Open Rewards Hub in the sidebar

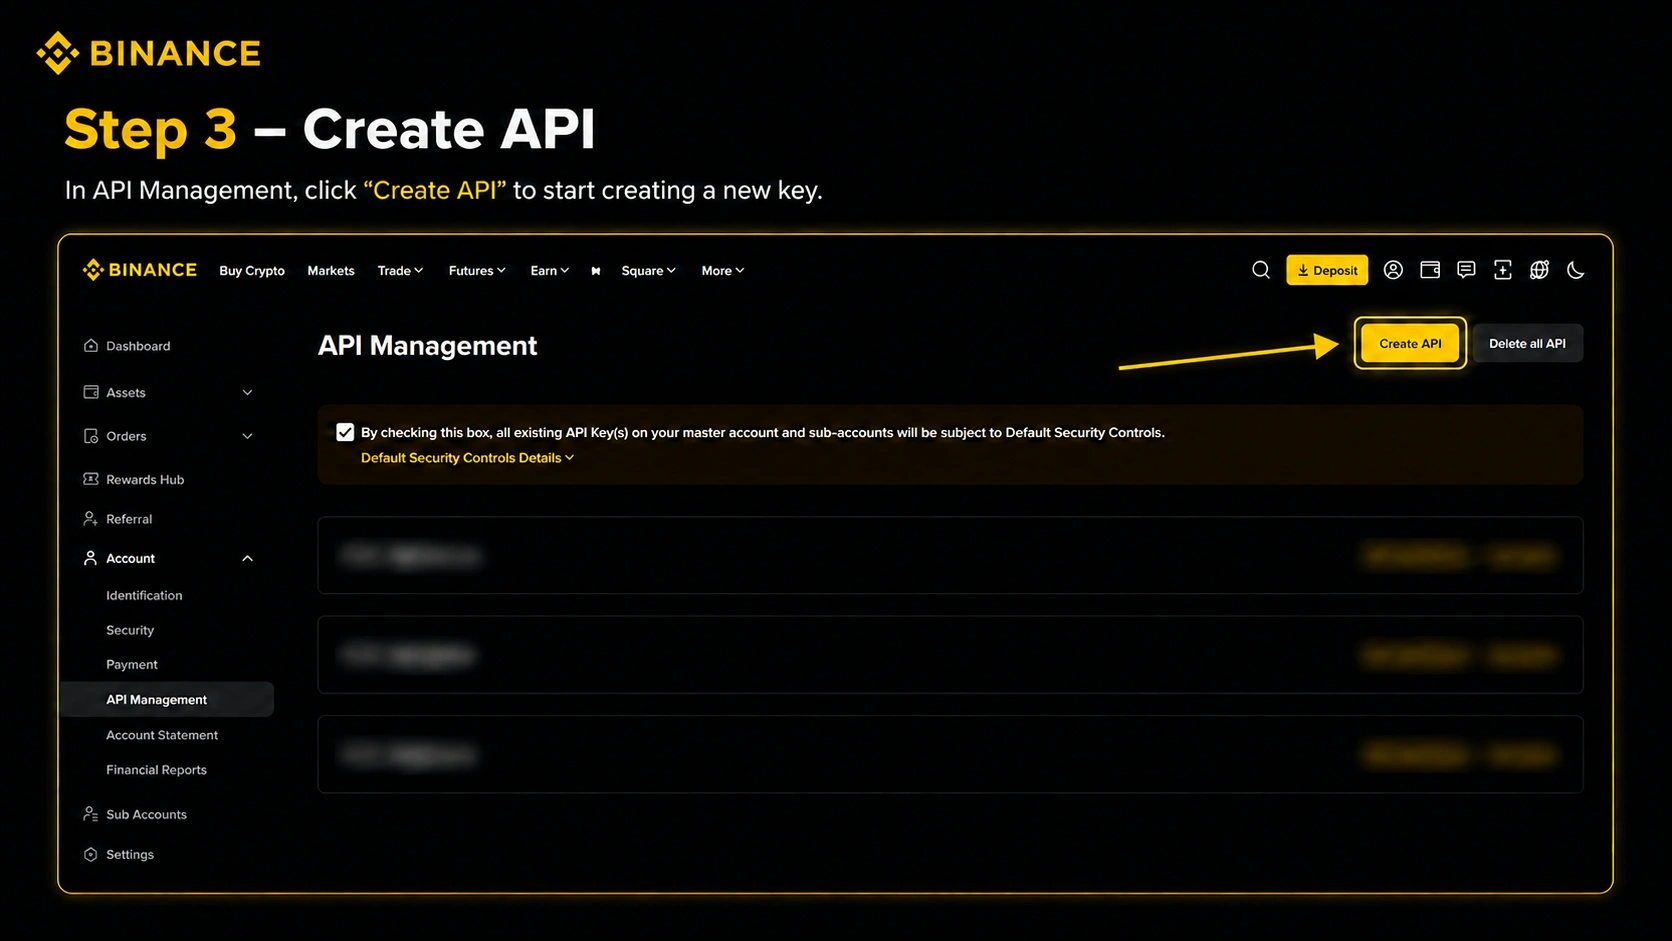pos(145,480)
